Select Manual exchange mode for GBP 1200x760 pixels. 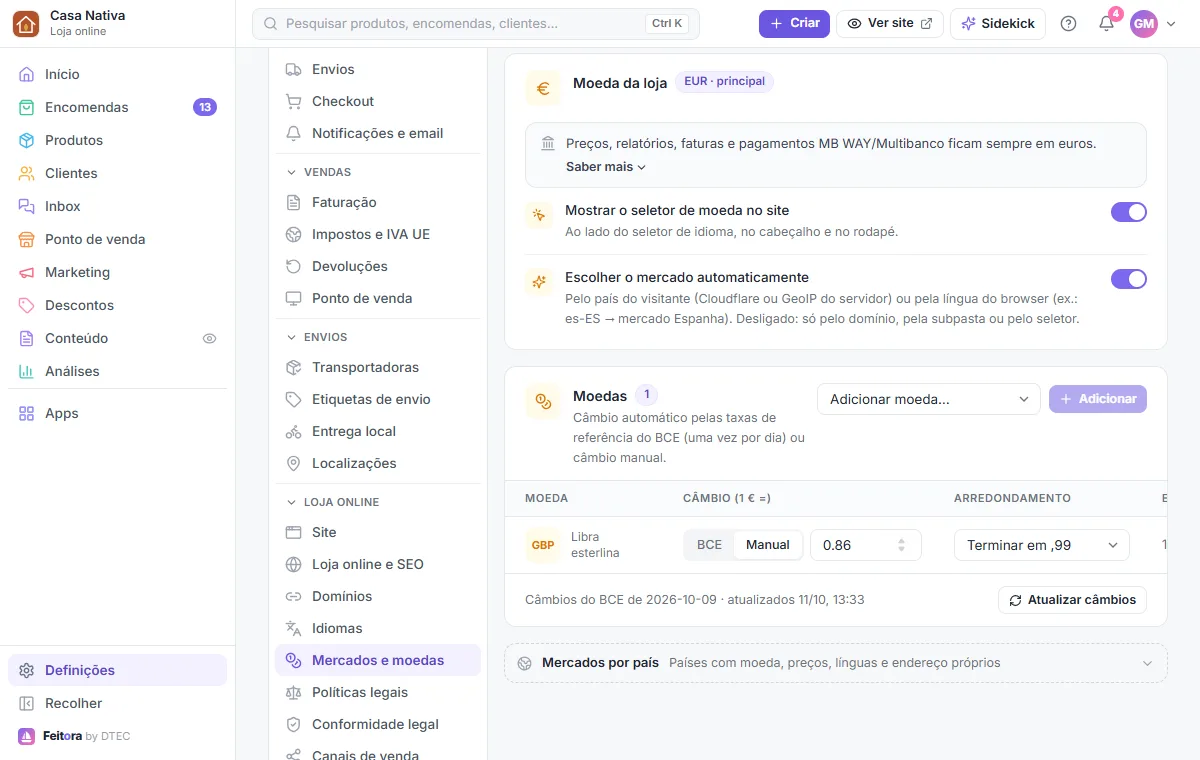coord(768,545)
